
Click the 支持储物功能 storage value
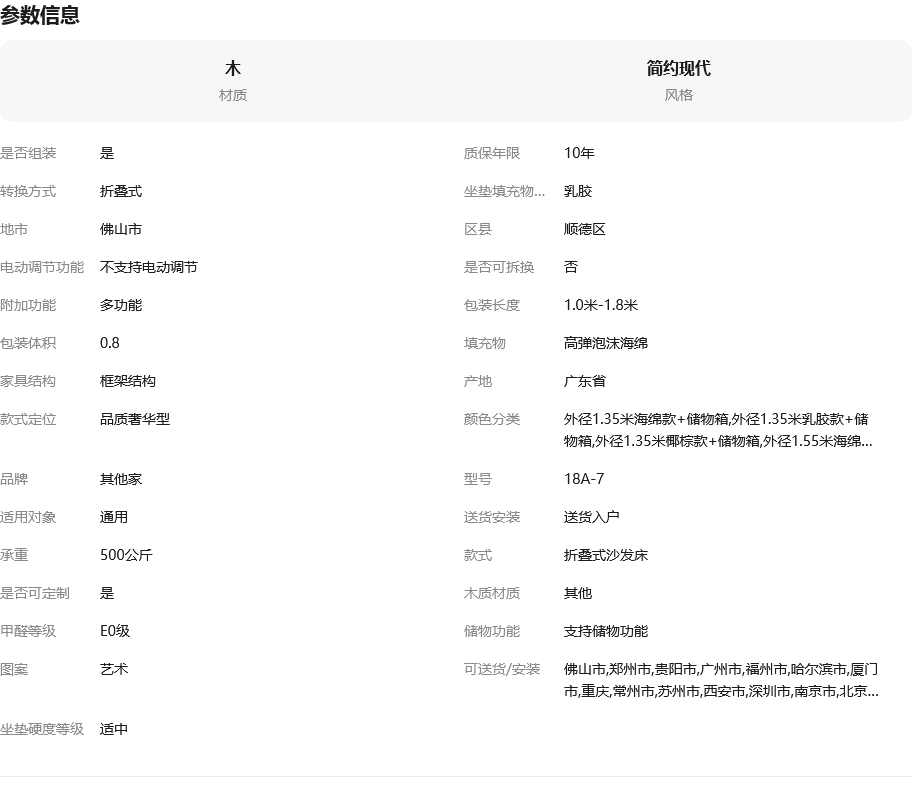click(605, 631)
